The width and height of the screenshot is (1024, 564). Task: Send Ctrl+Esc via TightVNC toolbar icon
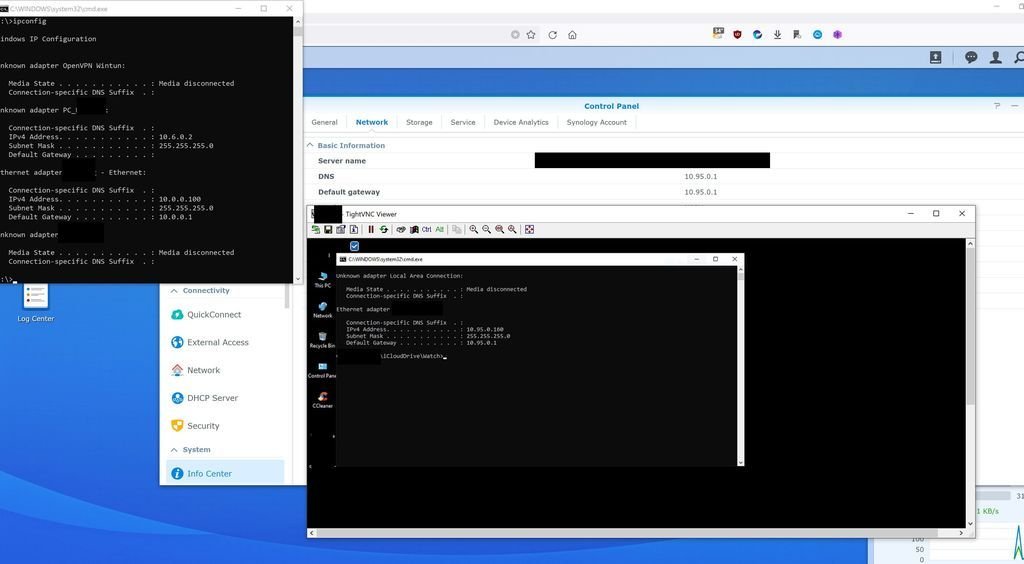(414, 229)
